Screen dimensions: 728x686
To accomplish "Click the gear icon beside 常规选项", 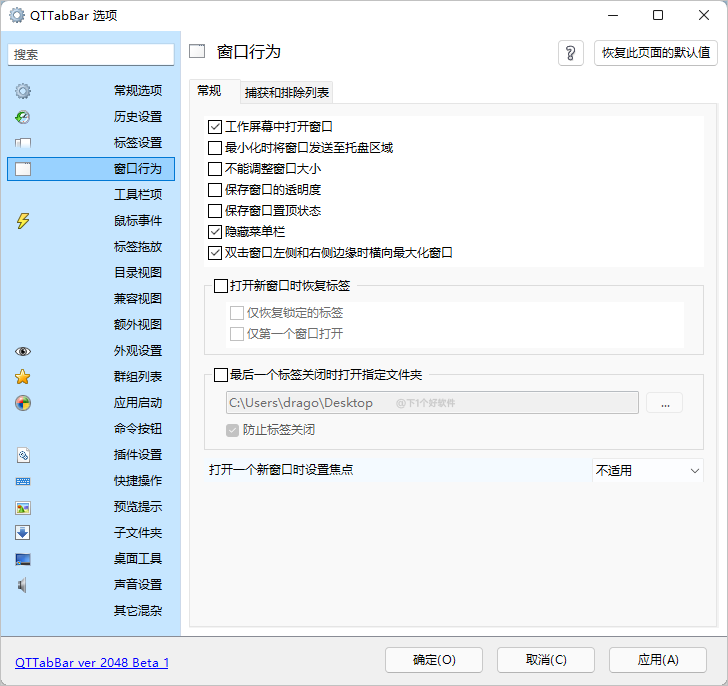I will click(23, 91).
